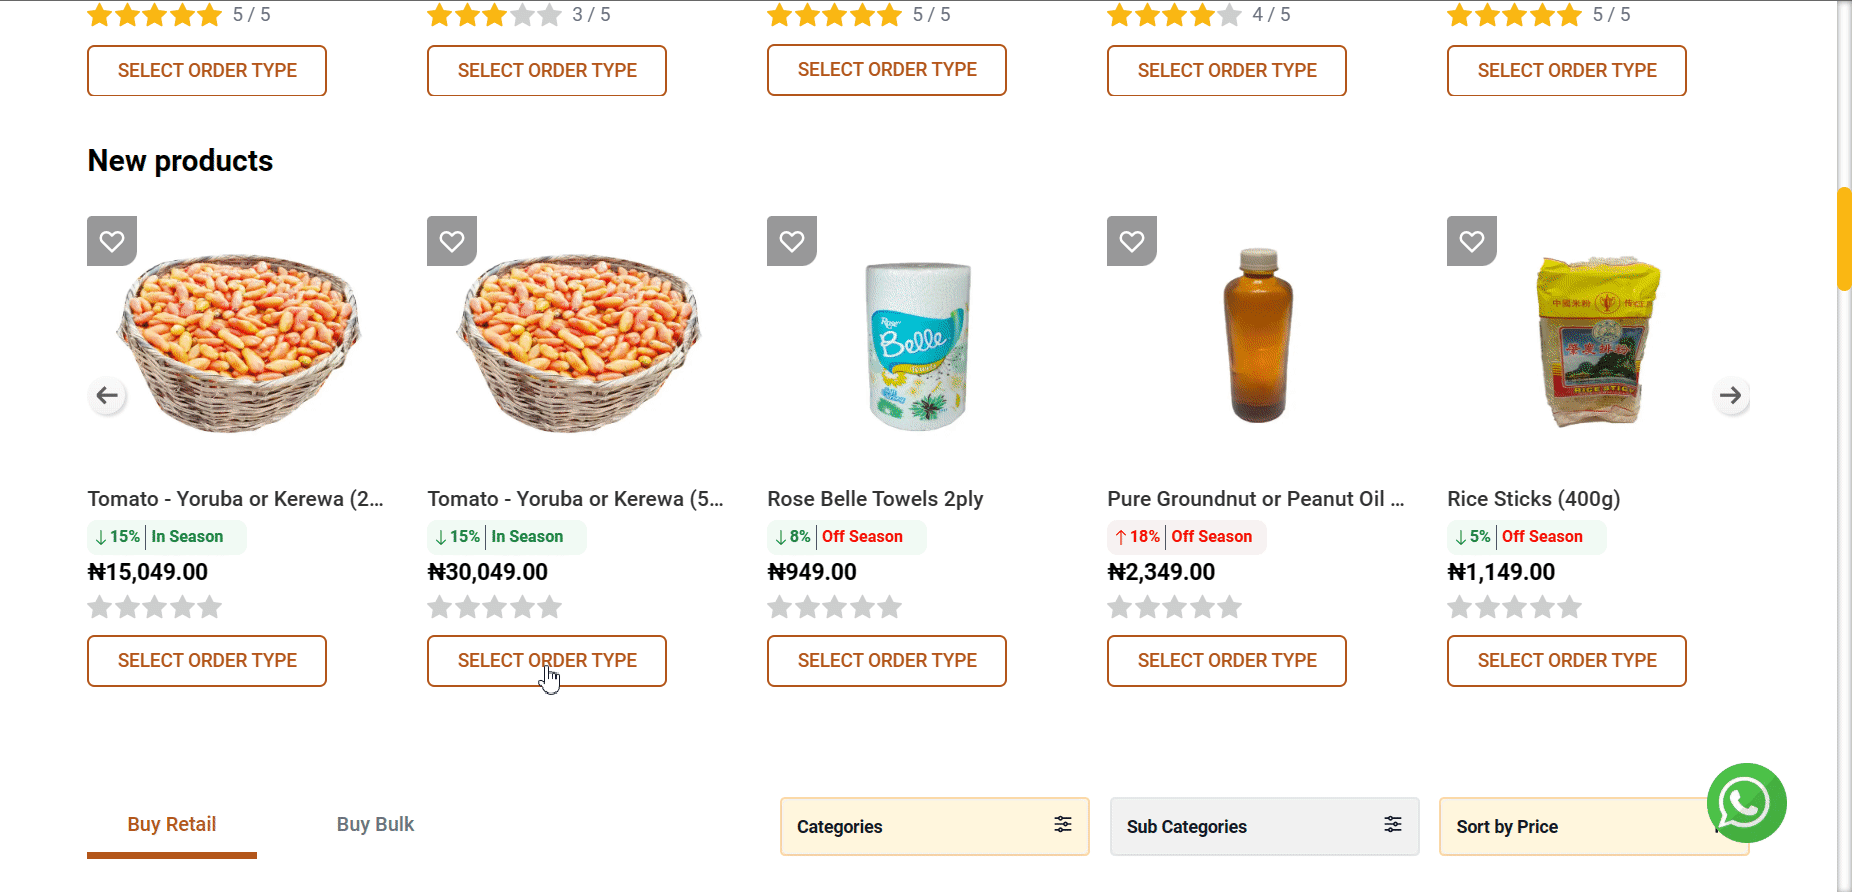This screenshot has height=892, width=1852.
Task: Select order type for Pure Groundnut Oil
Action: [x=1227, y=661]
